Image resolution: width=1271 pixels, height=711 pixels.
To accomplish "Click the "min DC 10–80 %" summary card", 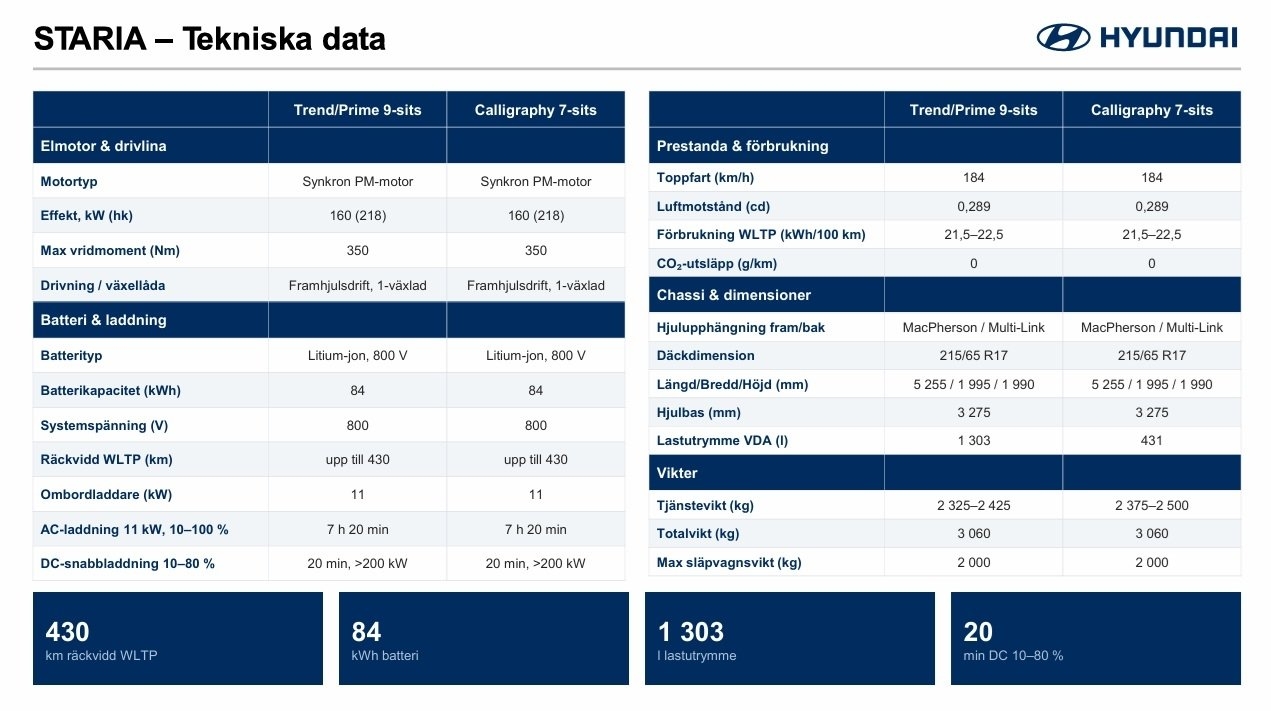I will [1096, 638].
